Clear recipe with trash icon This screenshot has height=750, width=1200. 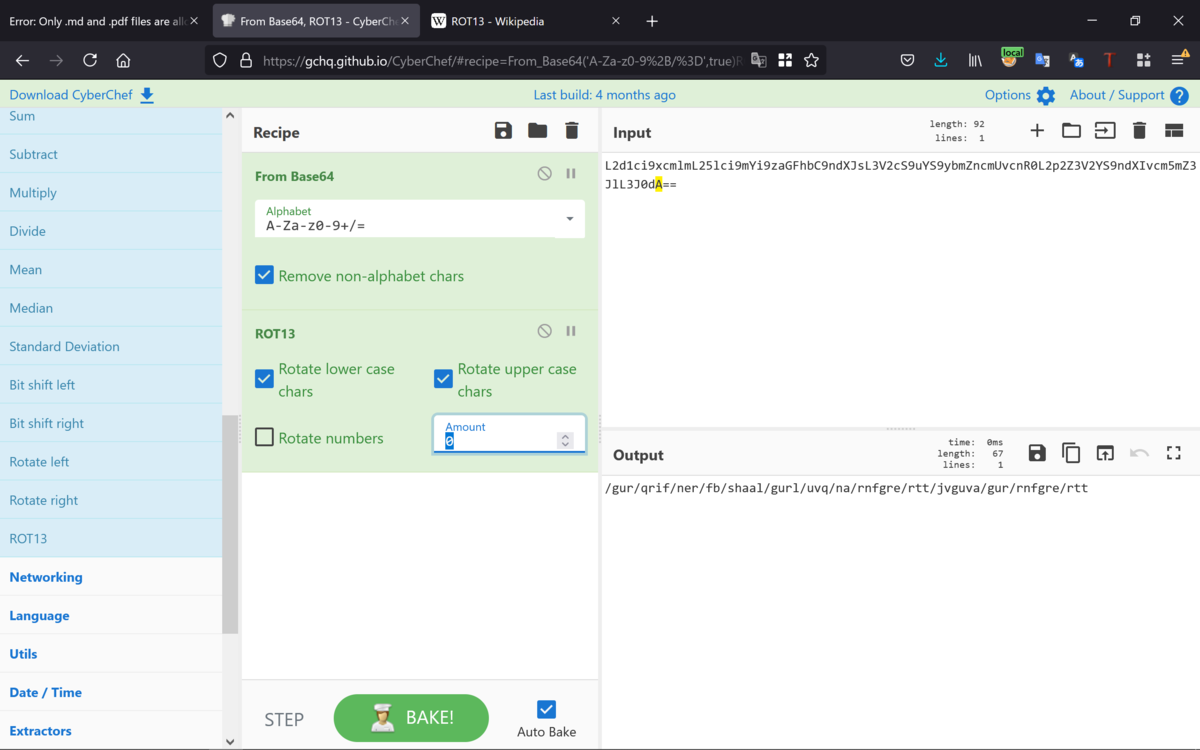pos(572,131)
